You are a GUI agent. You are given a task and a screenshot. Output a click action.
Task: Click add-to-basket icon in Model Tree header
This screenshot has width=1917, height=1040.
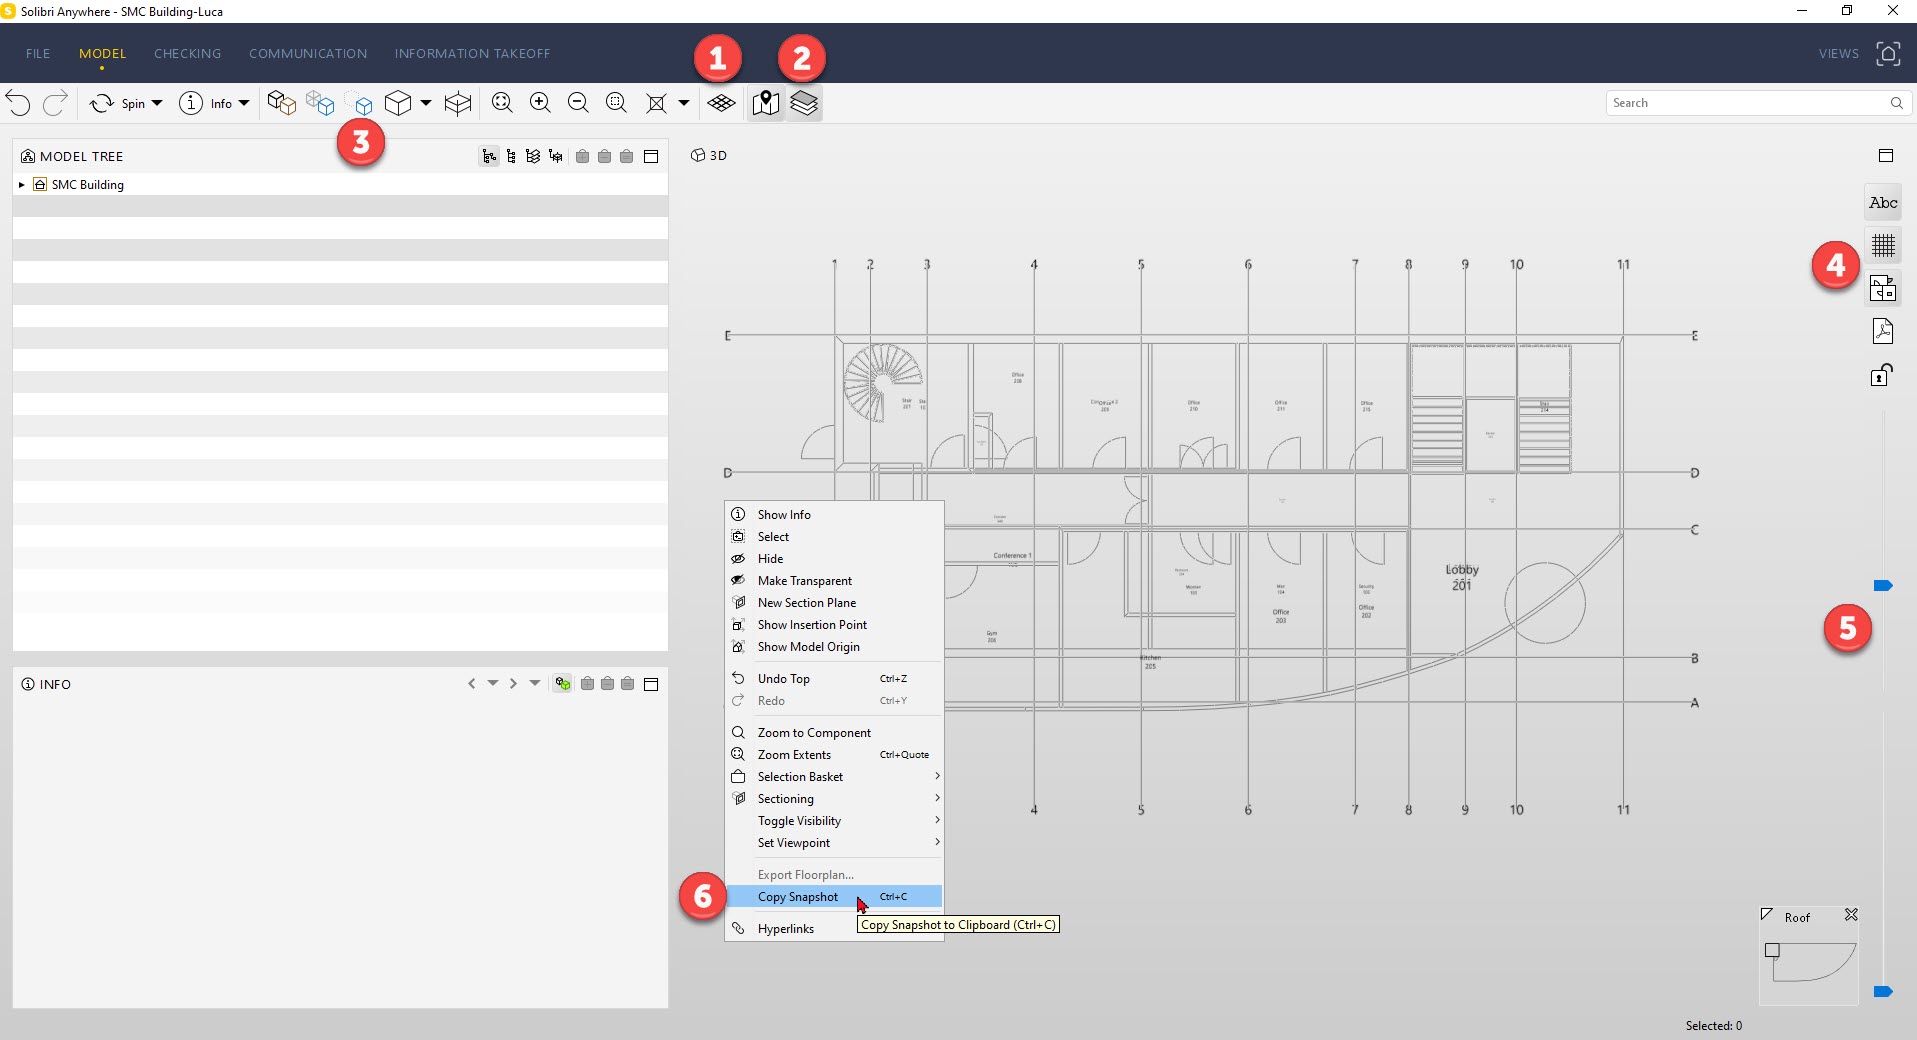coord(582,156)
